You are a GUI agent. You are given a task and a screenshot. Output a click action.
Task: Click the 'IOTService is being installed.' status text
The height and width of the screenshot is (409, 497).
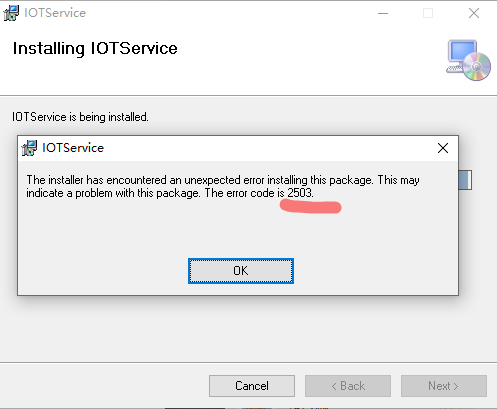(80, 117)
